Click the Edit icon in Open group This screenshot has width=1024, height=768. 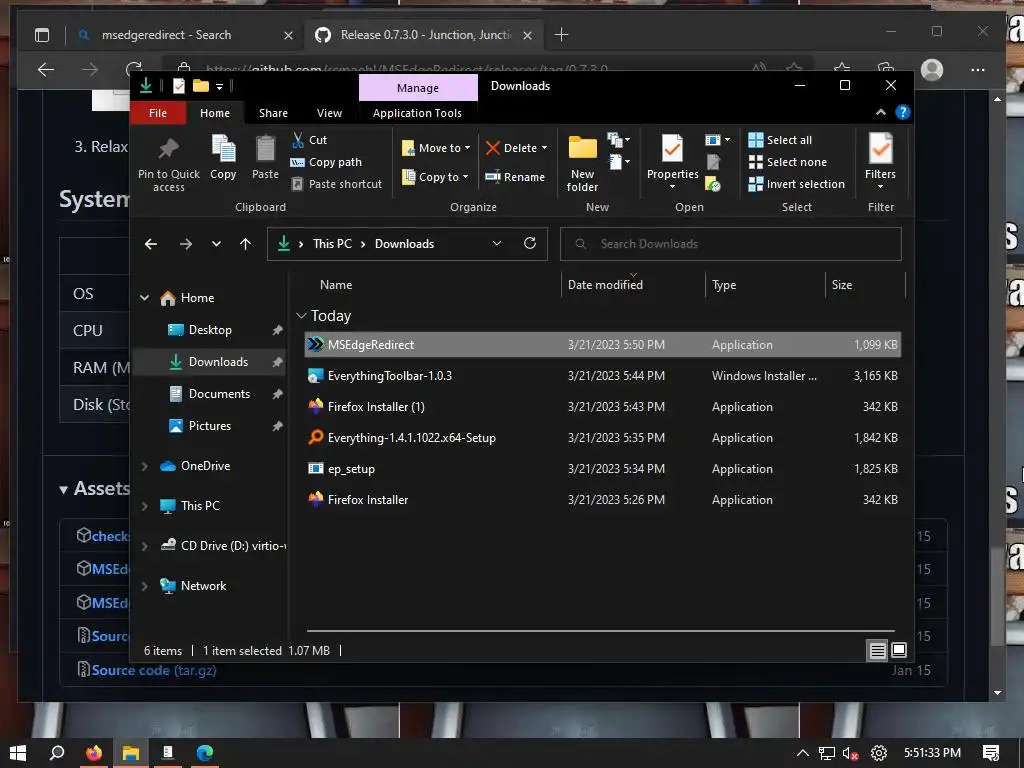(x=713, y=162)
